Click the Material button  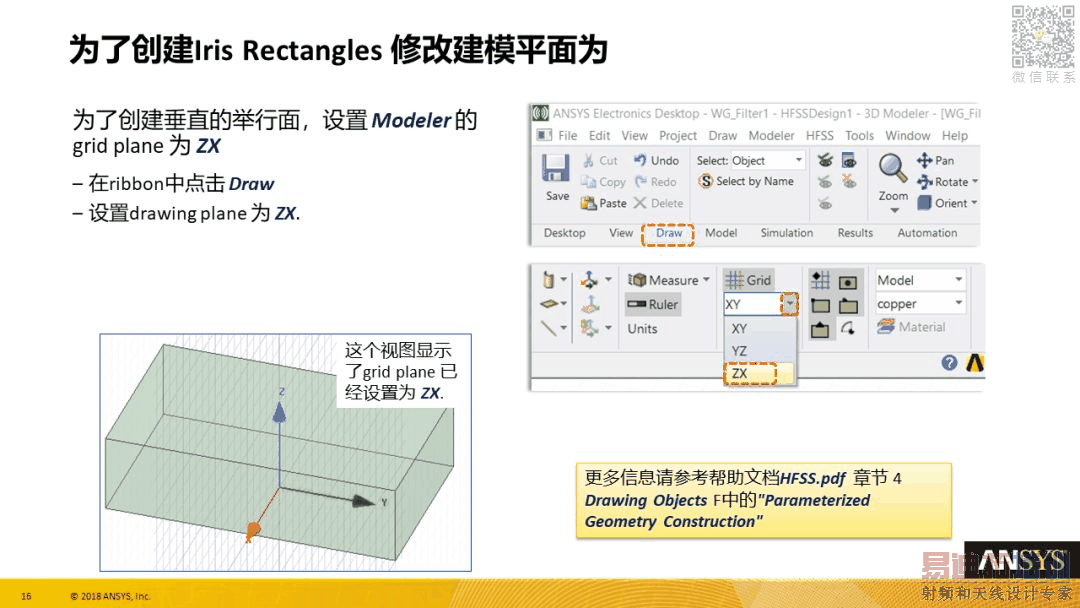[x=911, y=327]
